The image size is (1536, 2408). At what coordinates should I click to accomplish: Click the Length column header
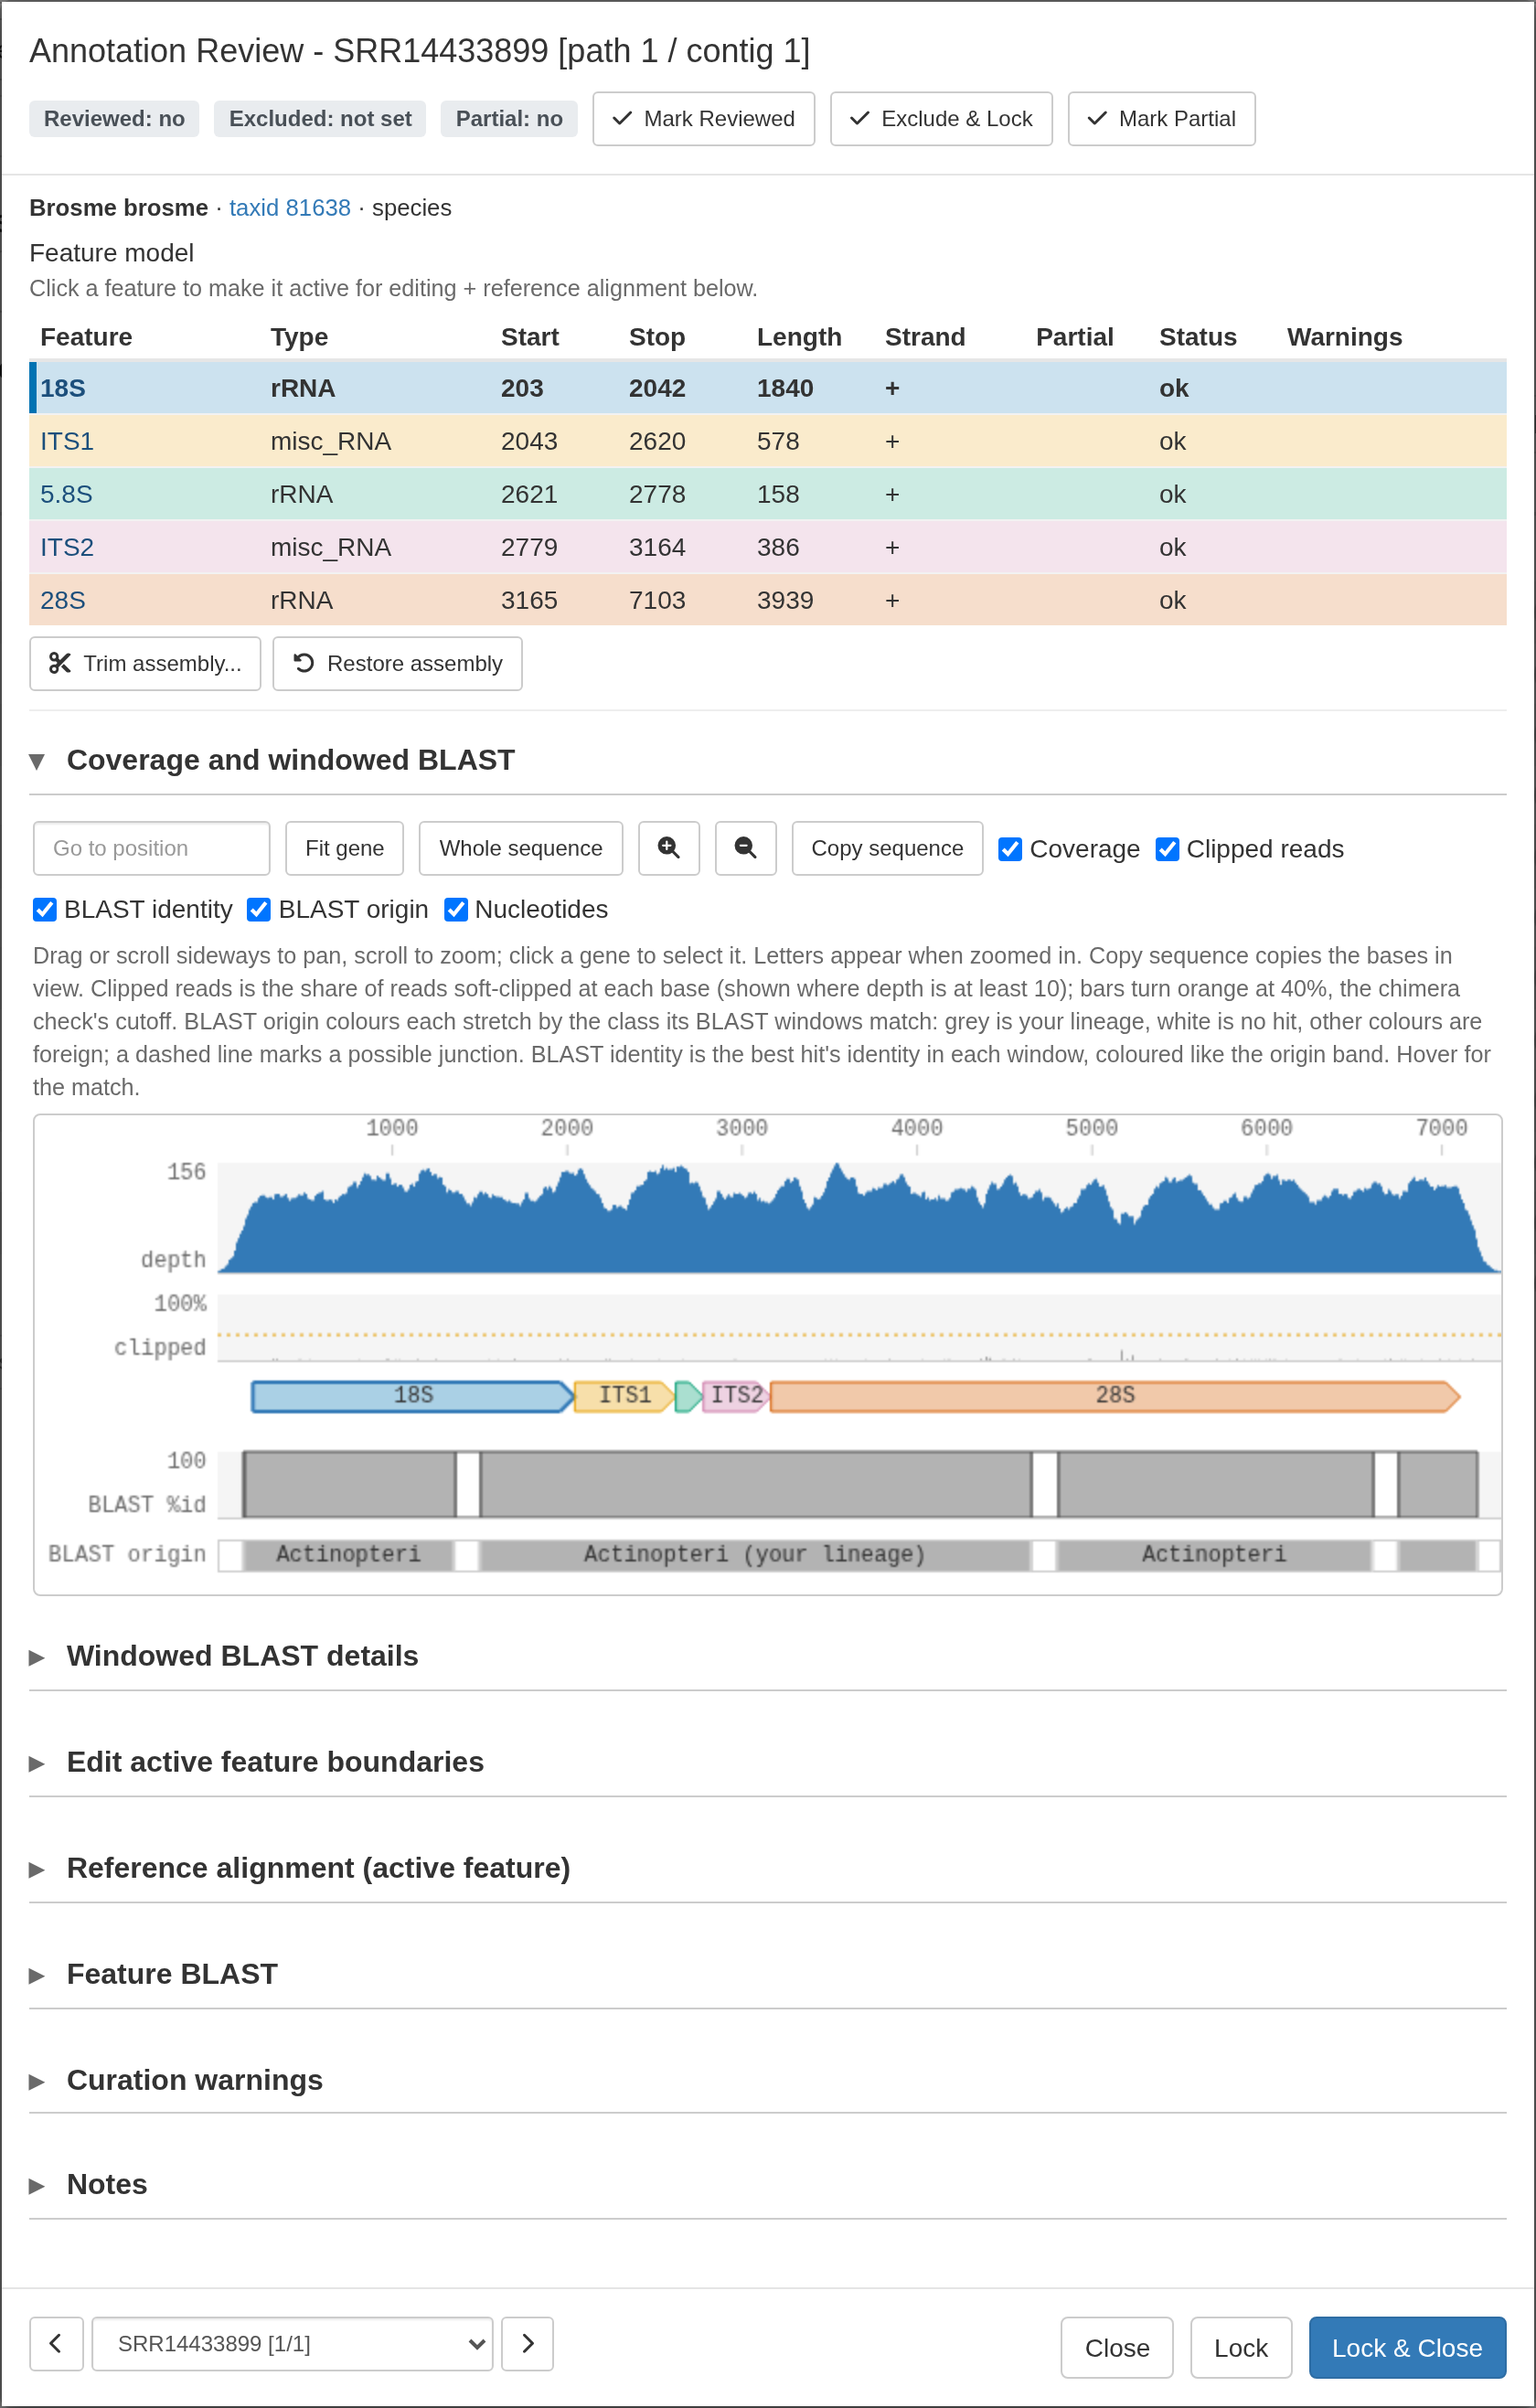click(799, 337)
